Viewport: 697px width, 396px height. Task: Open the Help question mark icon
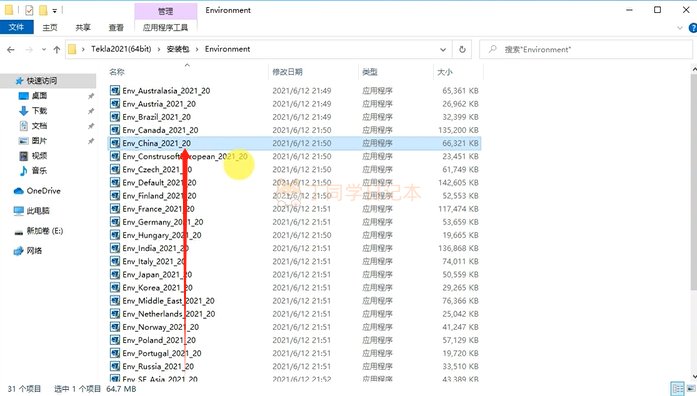pos(693,28)
